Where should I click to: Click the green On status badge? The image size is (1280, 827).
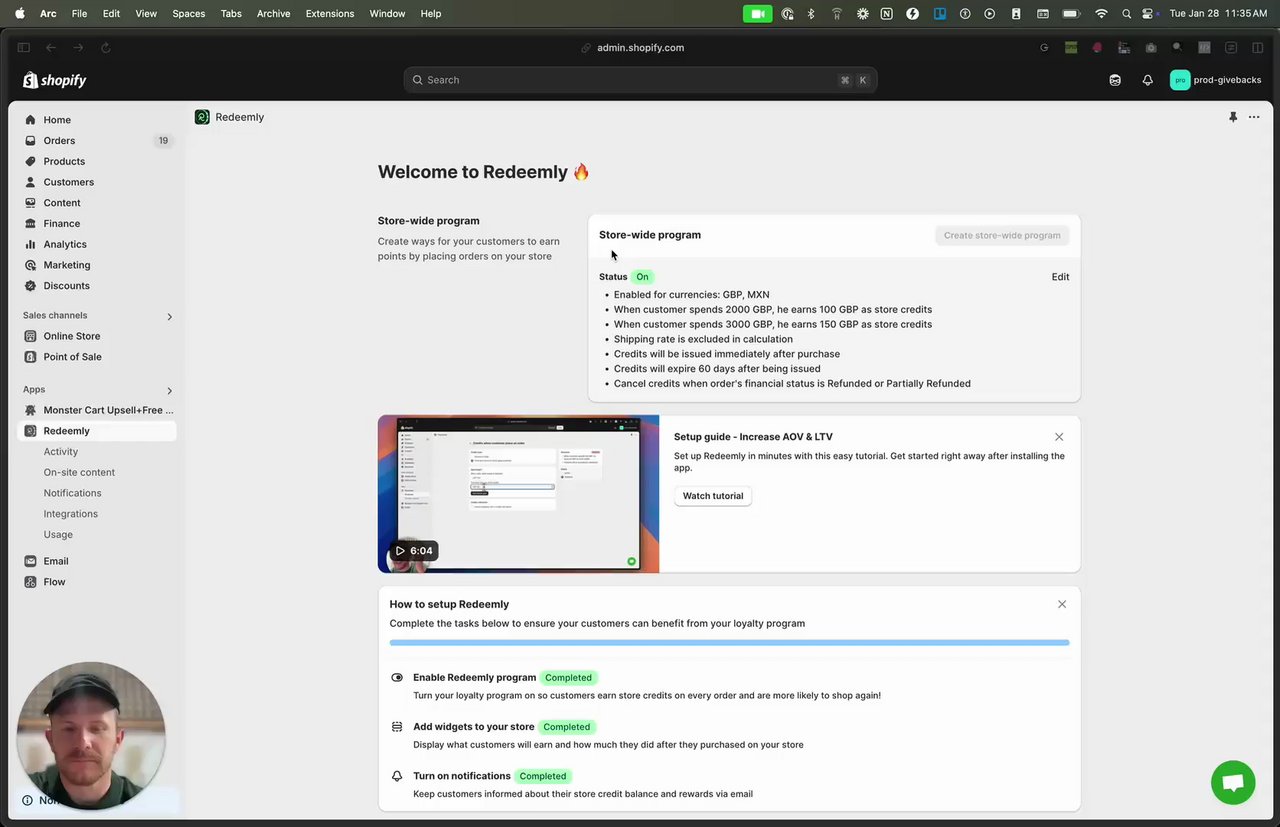point(642,277)
